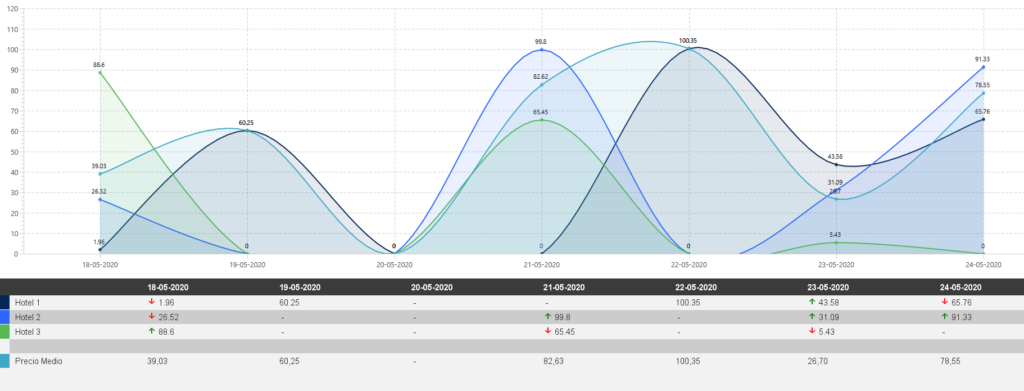1024x391 pixels.
Task: Click the 21-05-2020 table column header
Action: [564, 288]
